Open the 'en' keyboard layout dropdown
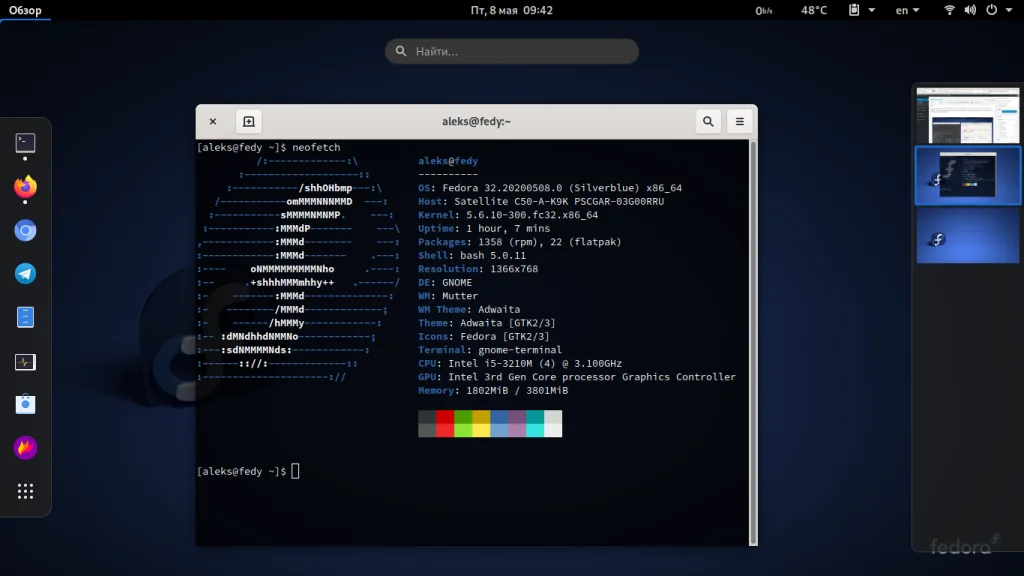The height and width of the screenshot is (576, 1024). click(907, 10)
